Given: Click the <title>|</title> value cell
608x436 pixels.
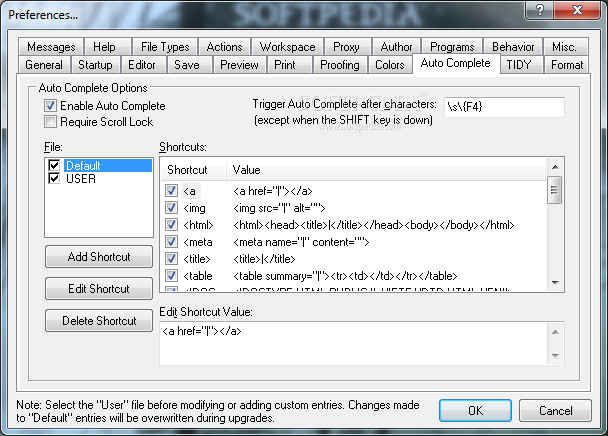Looking at the screenshot, I should [264, 259].
